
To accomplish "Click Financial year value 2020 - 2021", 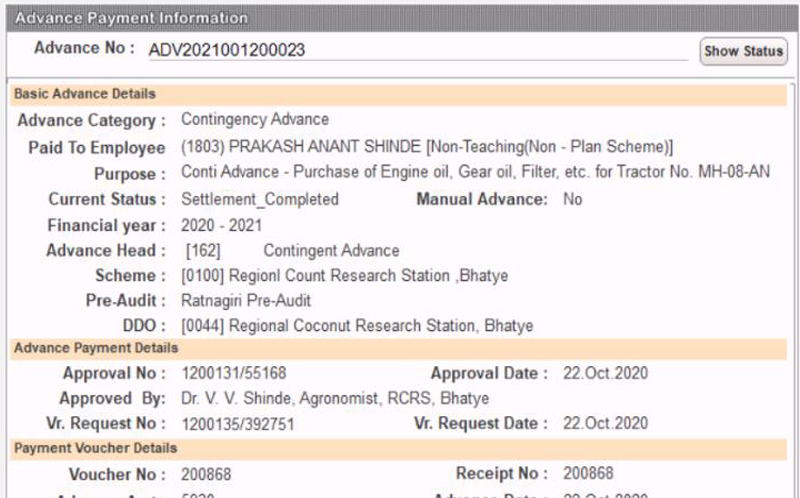I will click(x=221, y=225).
